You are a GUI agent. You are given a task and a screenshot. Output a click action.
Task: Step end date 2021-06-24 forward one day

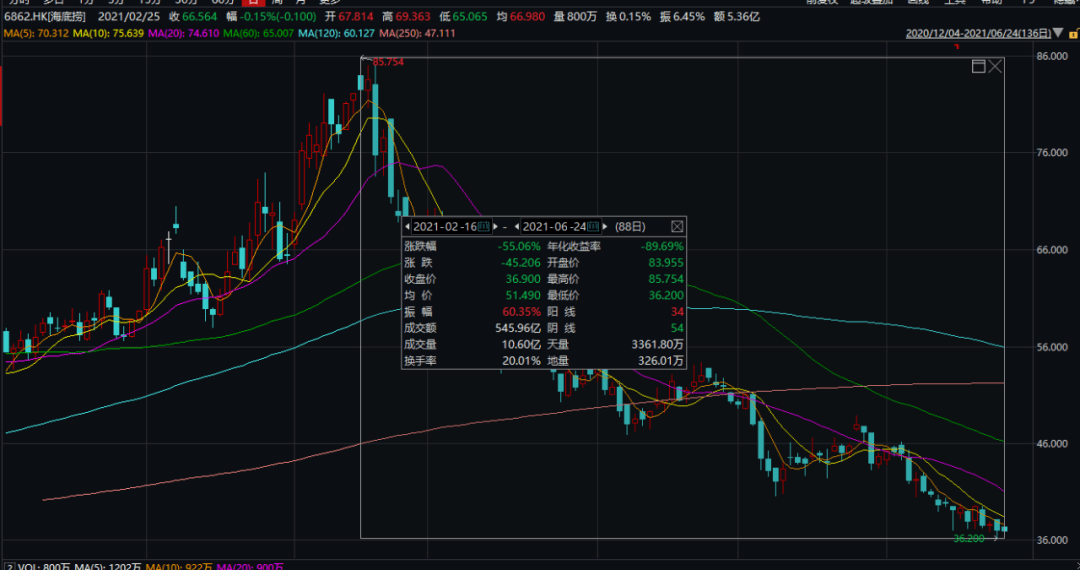pos(605,226)
